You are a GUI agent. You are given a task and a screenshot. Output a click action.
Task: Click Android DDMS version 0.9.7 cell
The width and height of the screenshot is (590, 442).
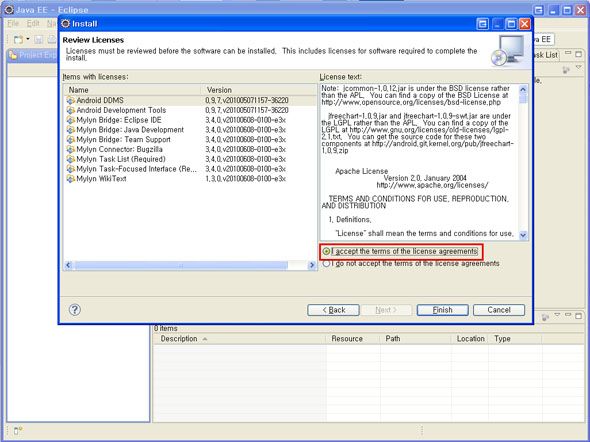tap(247, 100)
